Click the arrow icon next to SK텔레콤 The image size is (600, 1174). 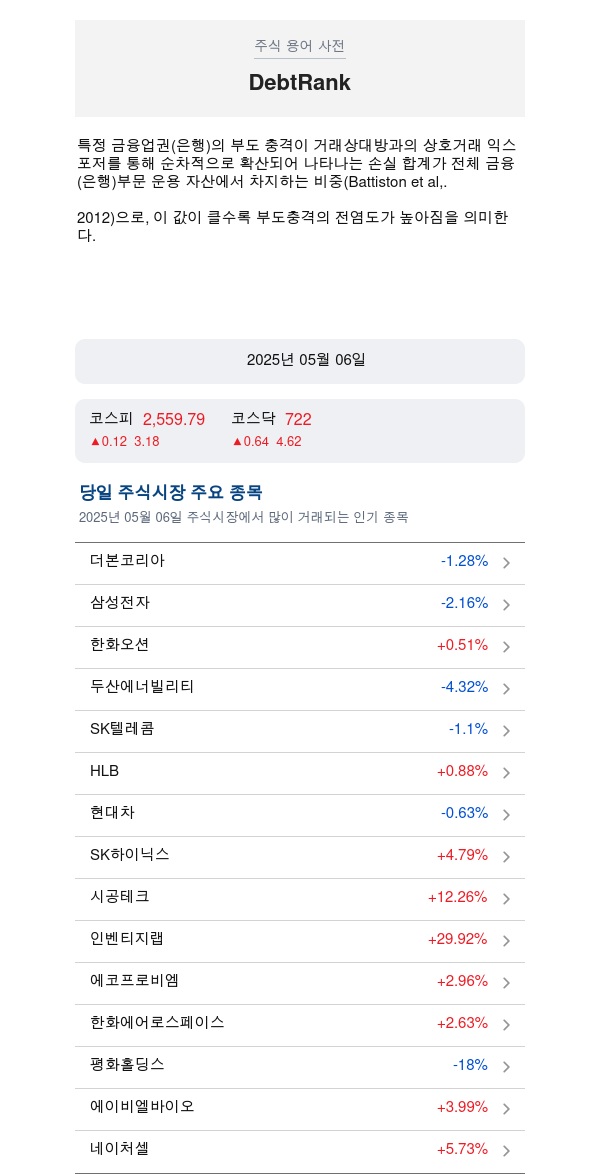tap(506, 731)
